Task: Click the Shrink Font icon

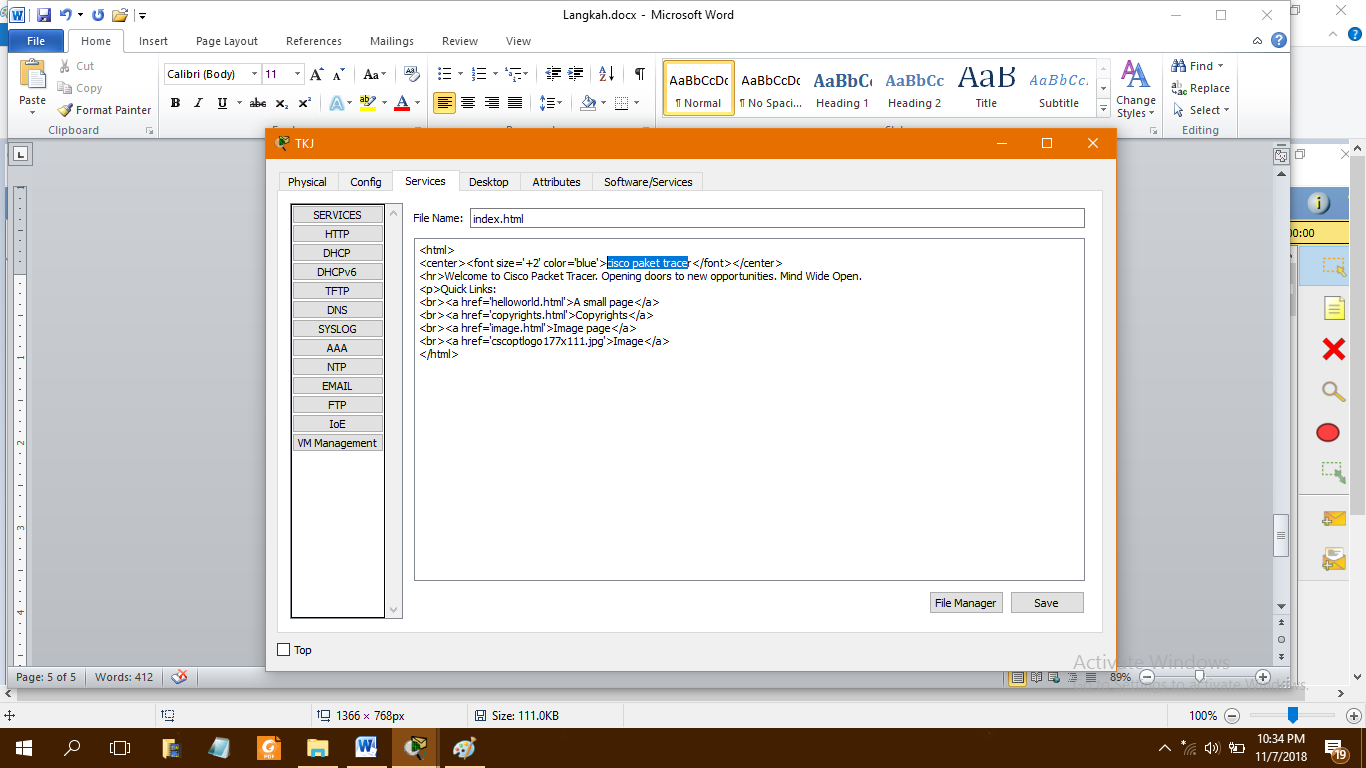Action: coord(338,74)
